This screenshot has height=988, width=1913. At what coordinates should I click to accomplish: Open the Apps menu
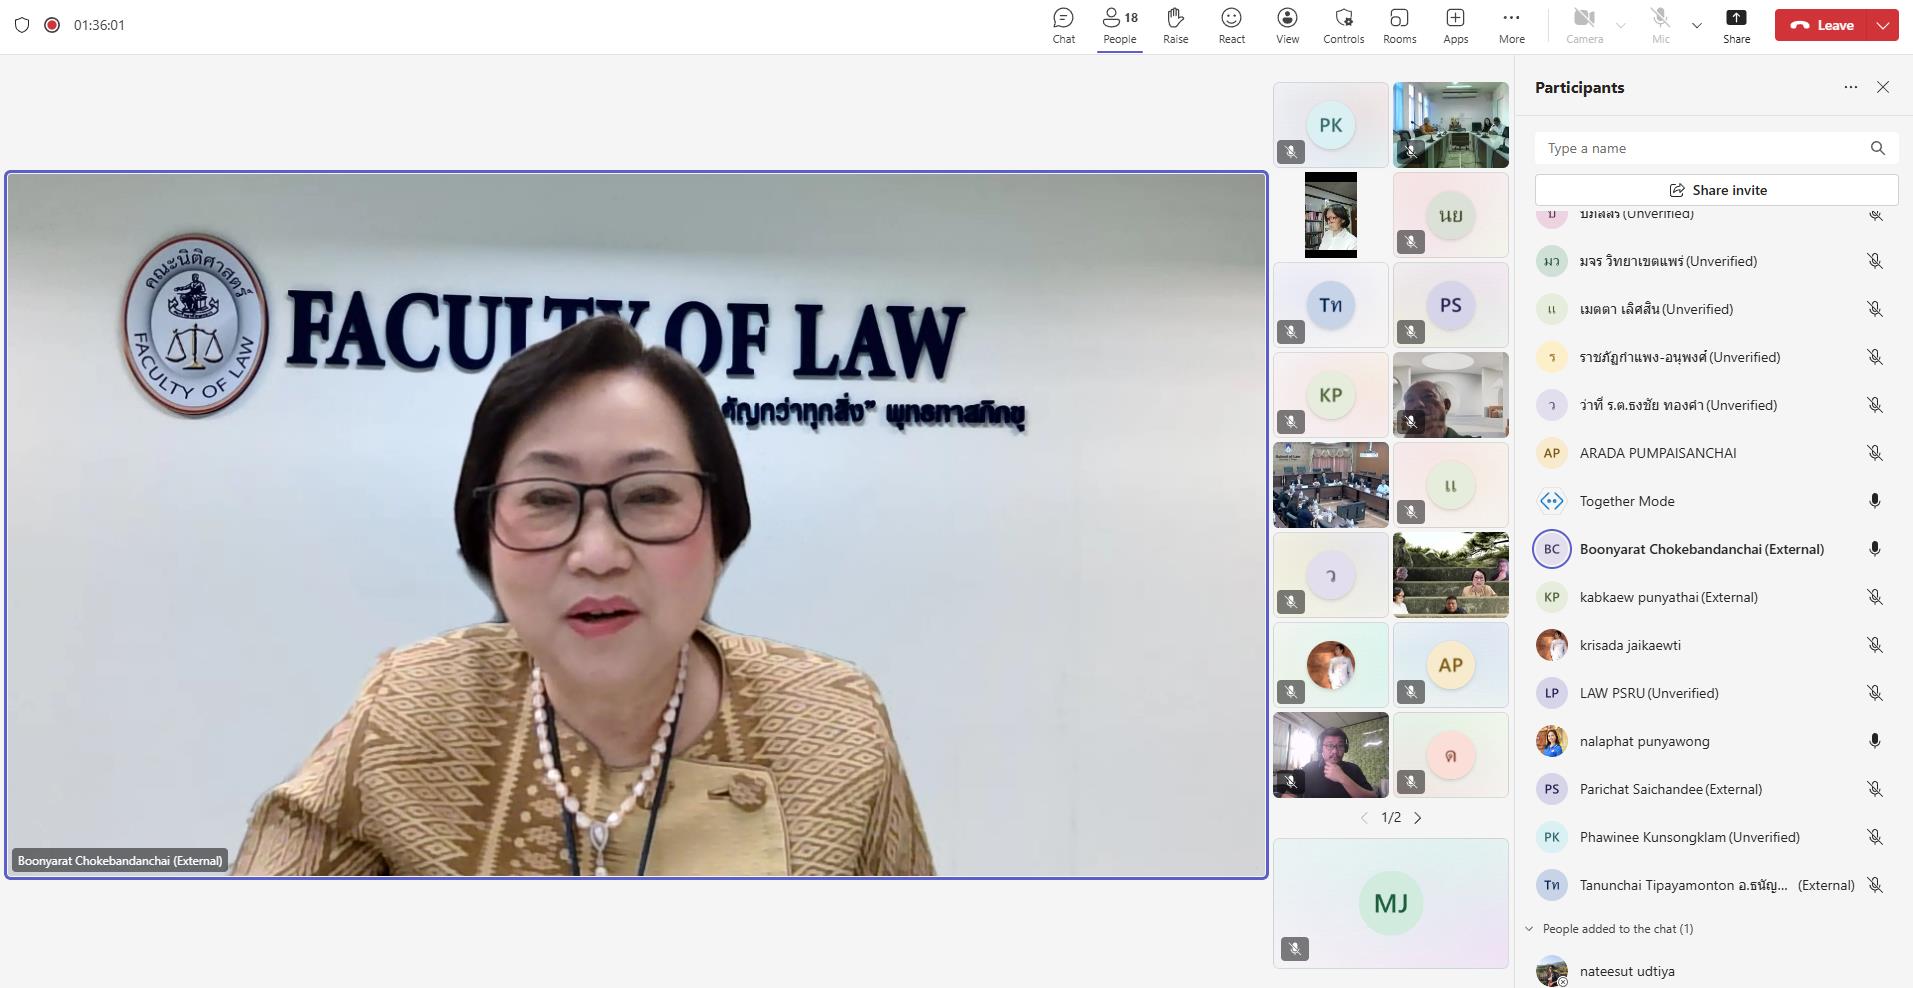(x=1455, y=26)
